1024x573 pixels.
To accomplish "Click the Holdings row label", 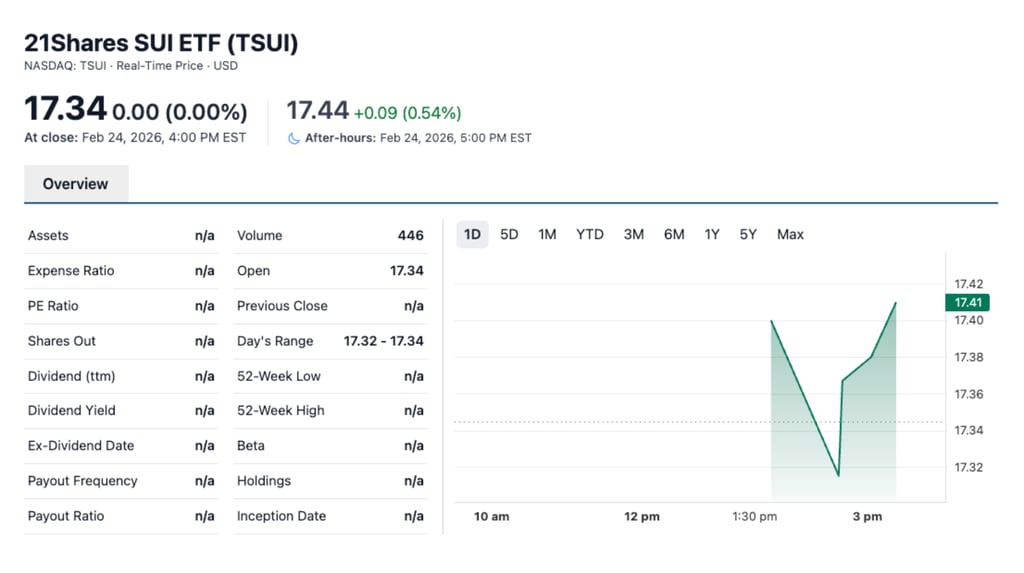I will (264, 481).
